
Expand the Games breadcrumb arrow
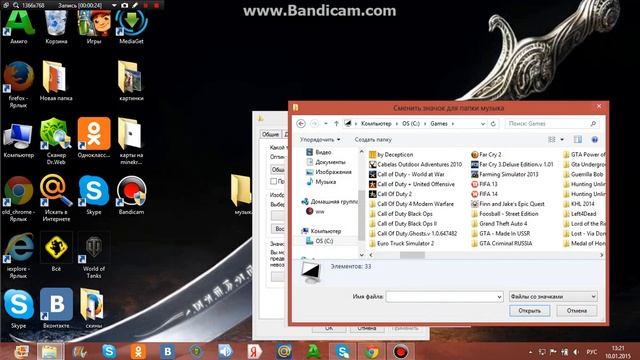453,123
